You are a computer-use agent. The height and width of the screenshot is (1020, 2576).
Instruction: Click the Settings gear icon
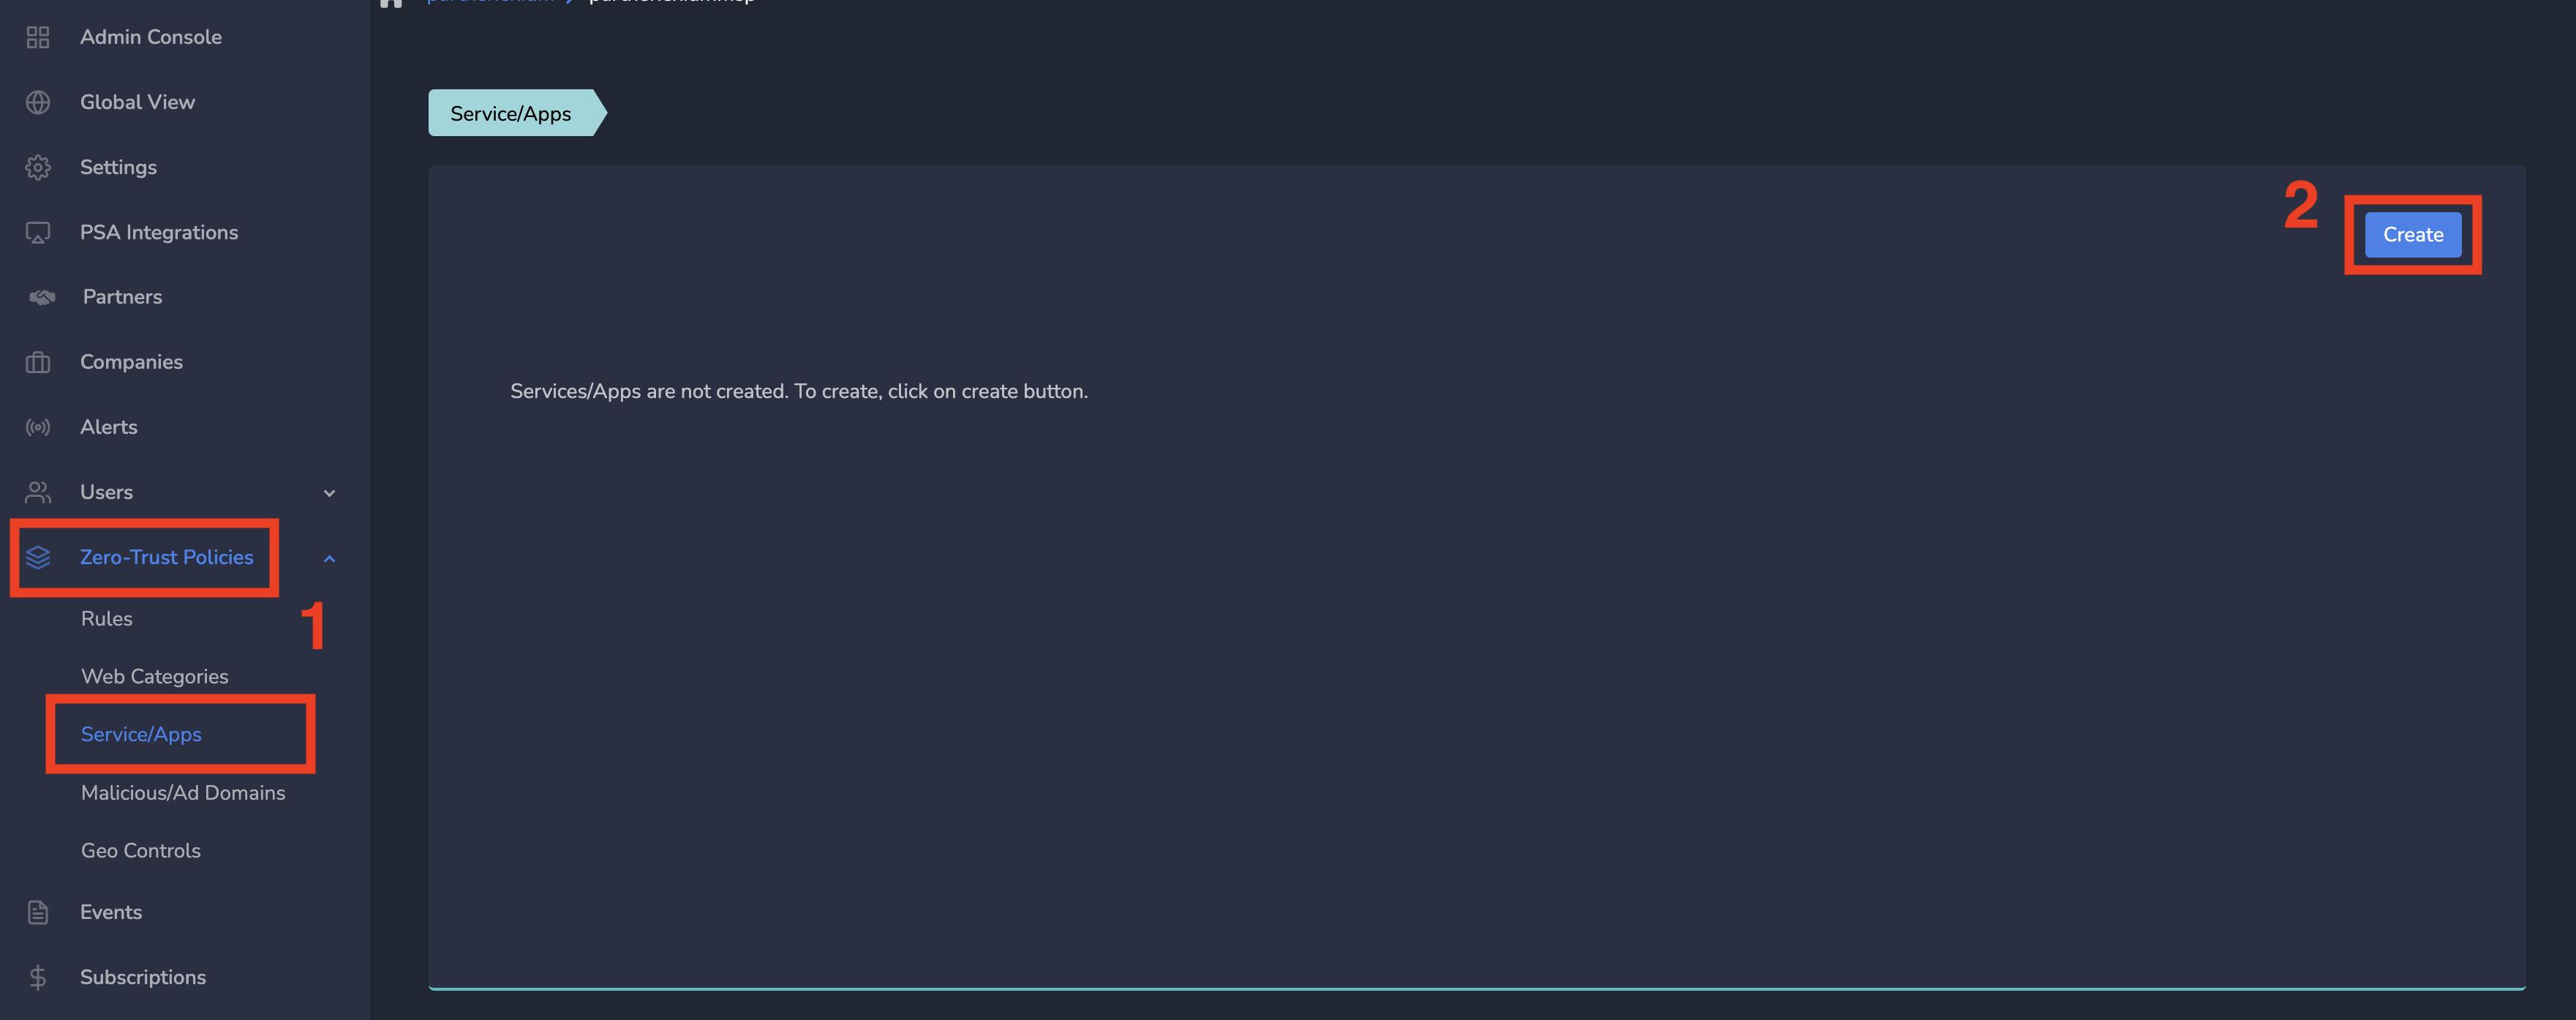coord(38,167)
